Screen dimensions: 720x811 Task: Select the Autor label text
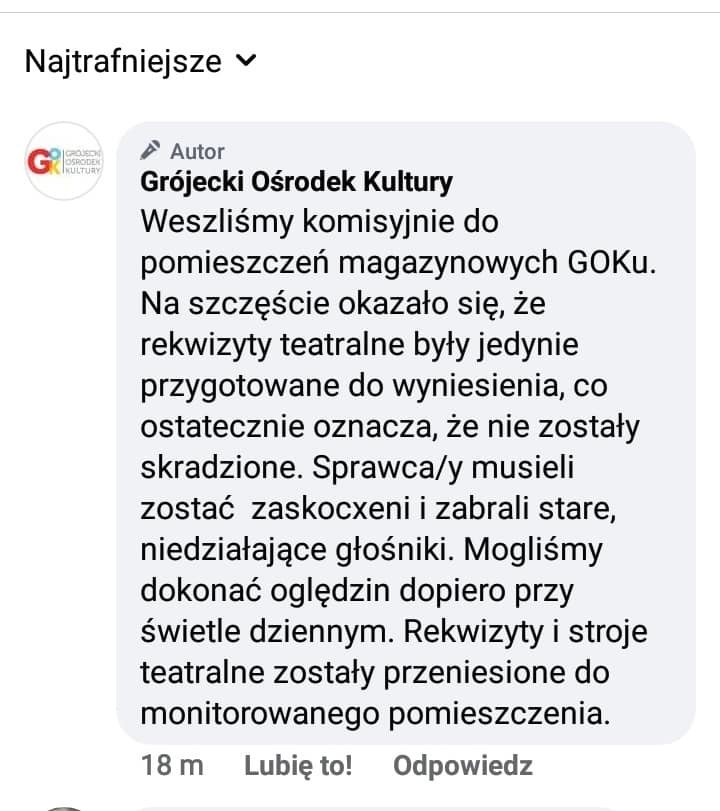197,152
